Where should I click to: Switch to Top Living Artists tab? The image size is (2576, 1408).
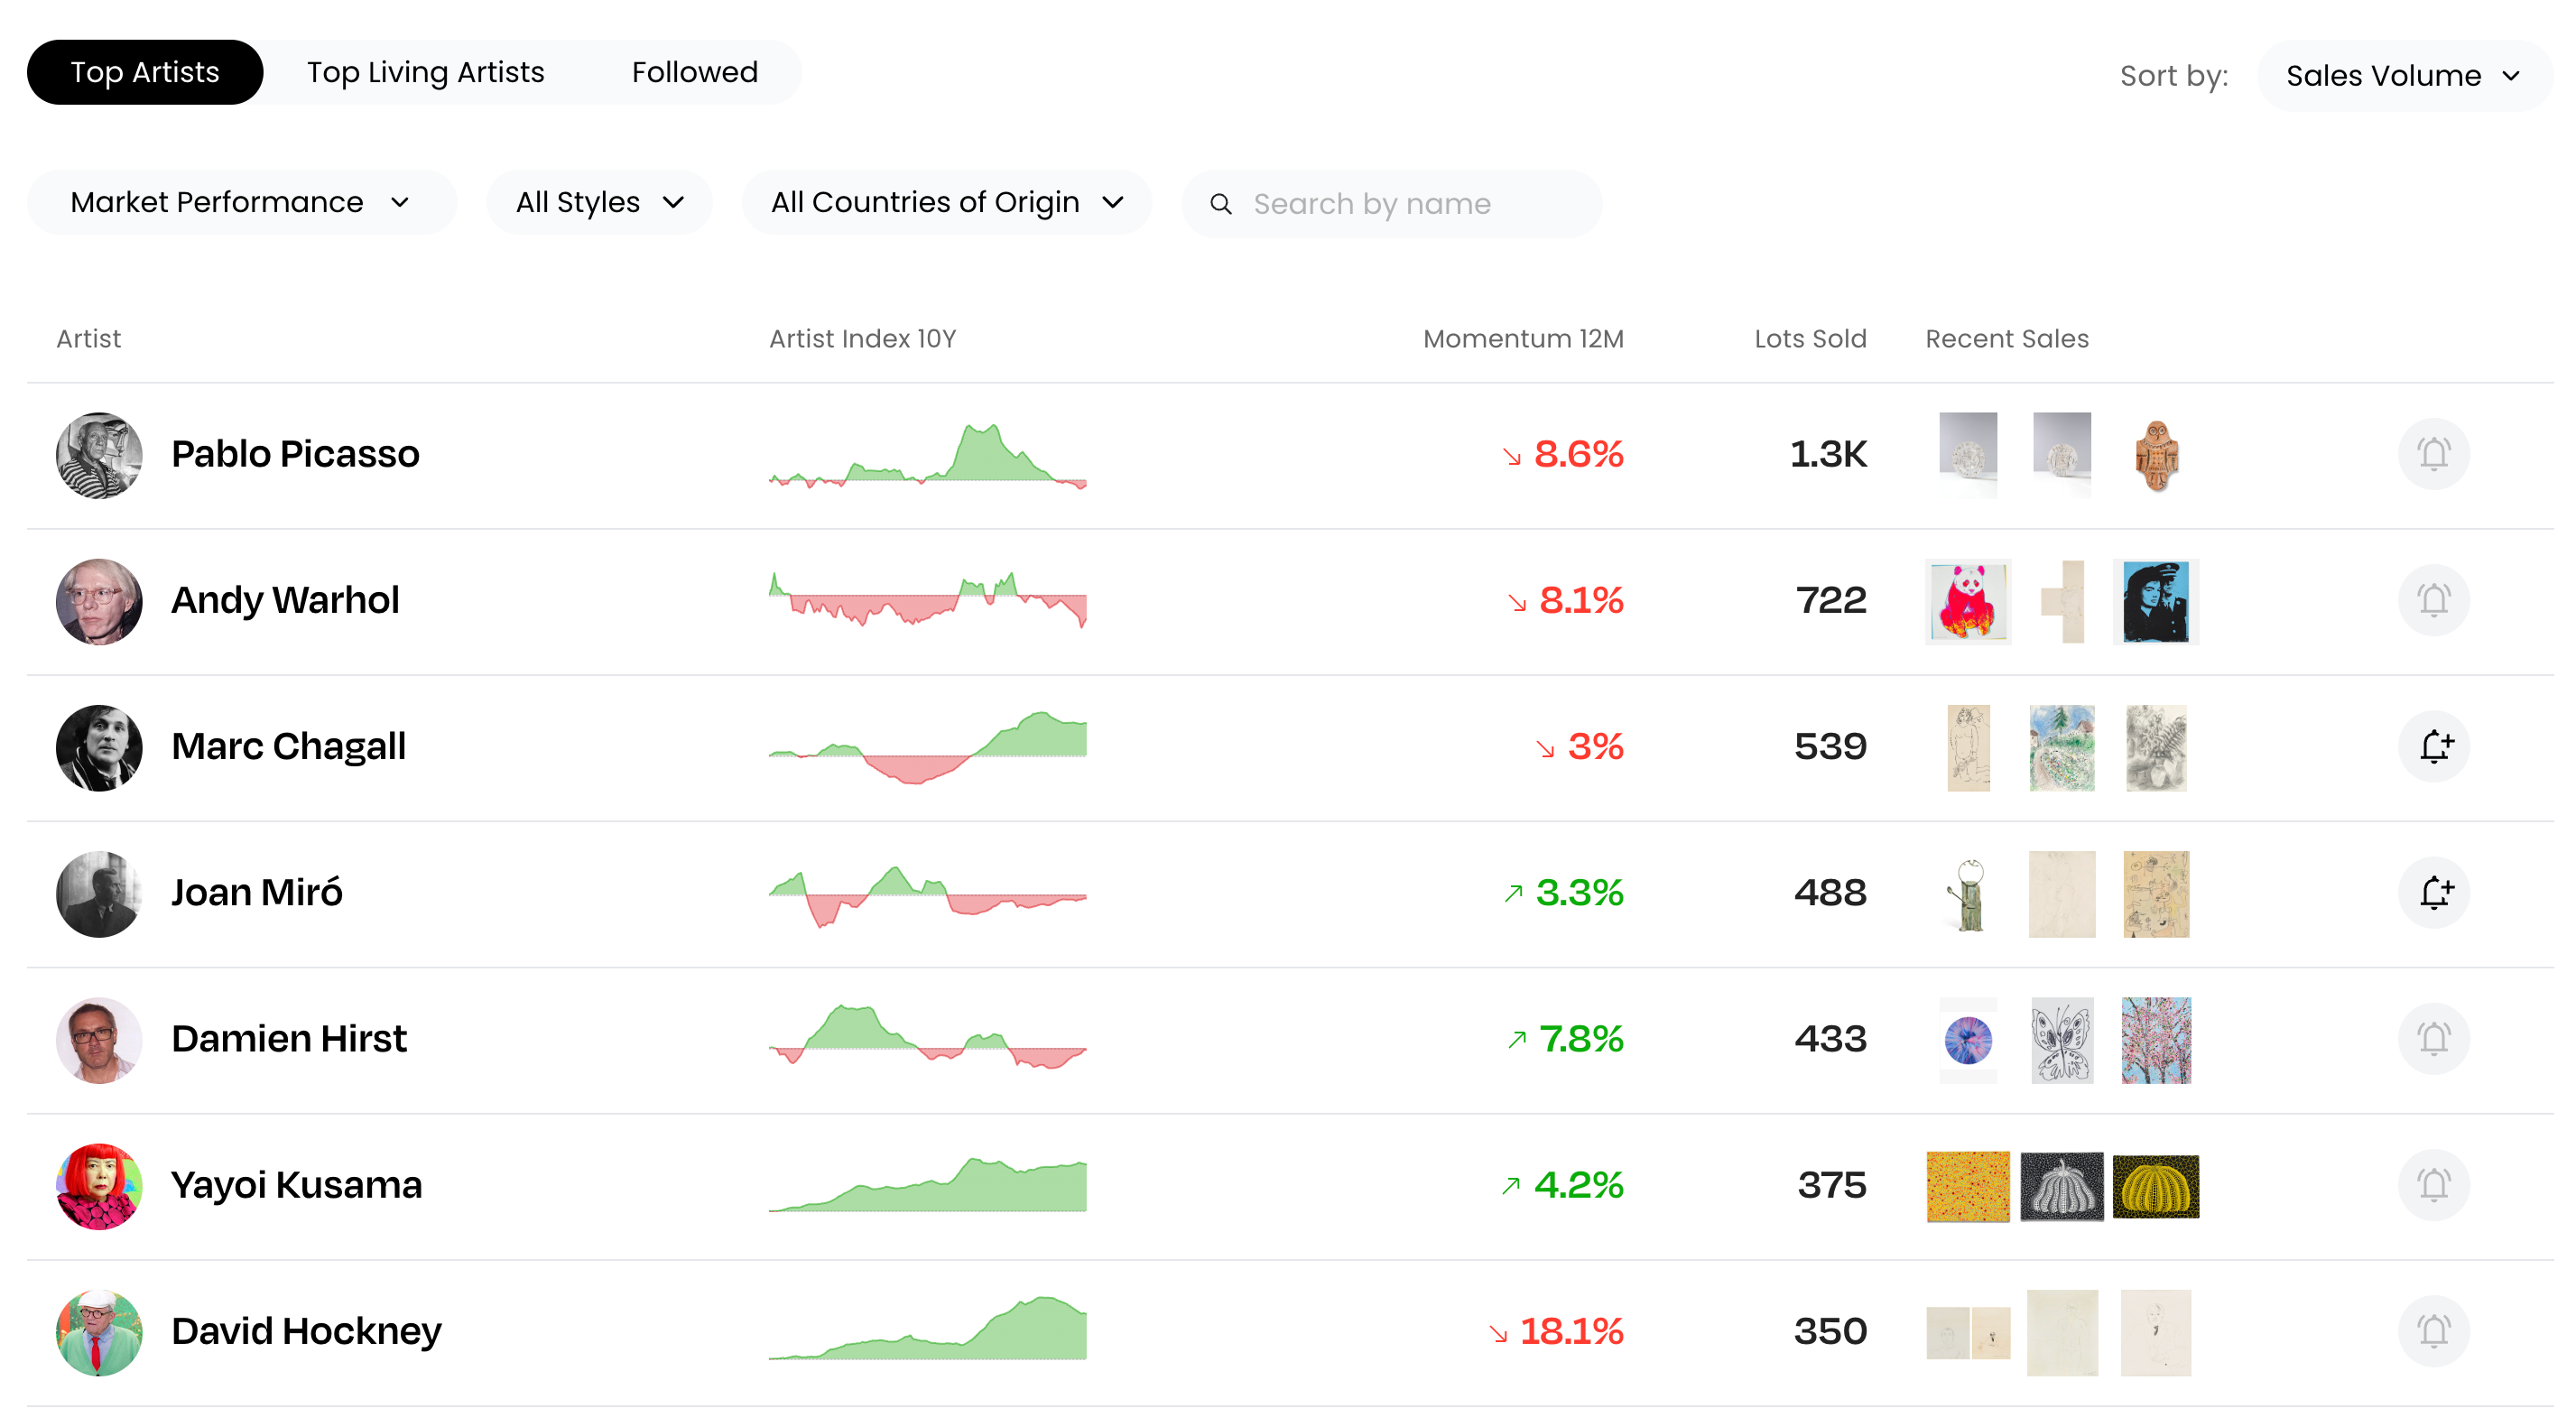click(x=425, y=72)
